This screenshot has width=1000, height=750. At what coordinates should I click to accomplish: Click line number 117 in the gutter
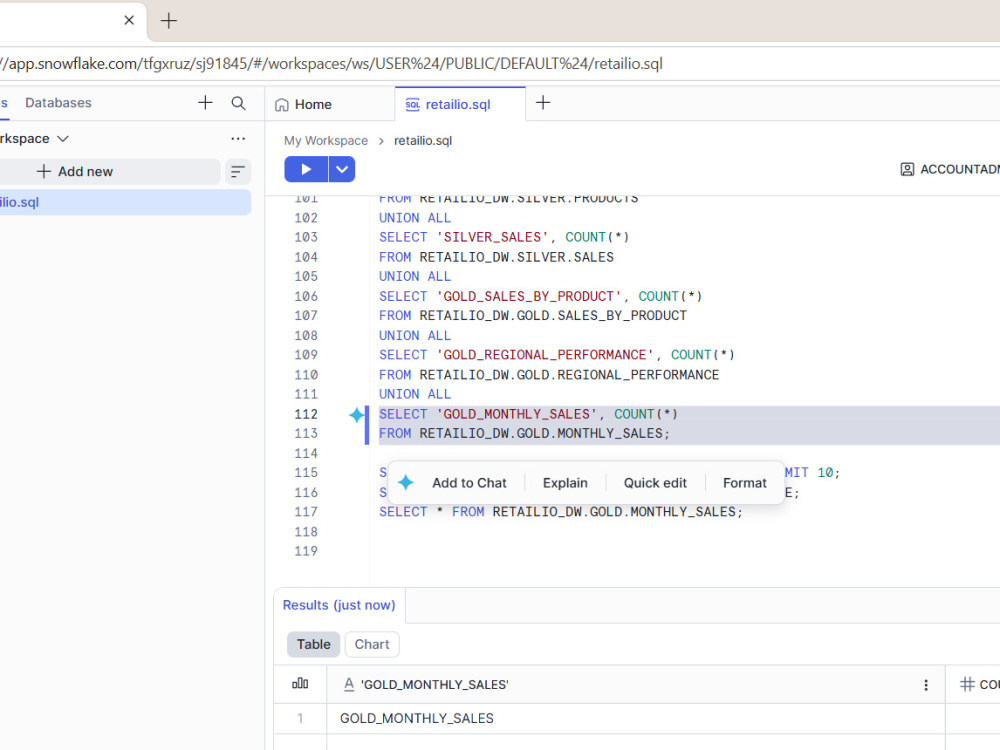coord(305,512)
